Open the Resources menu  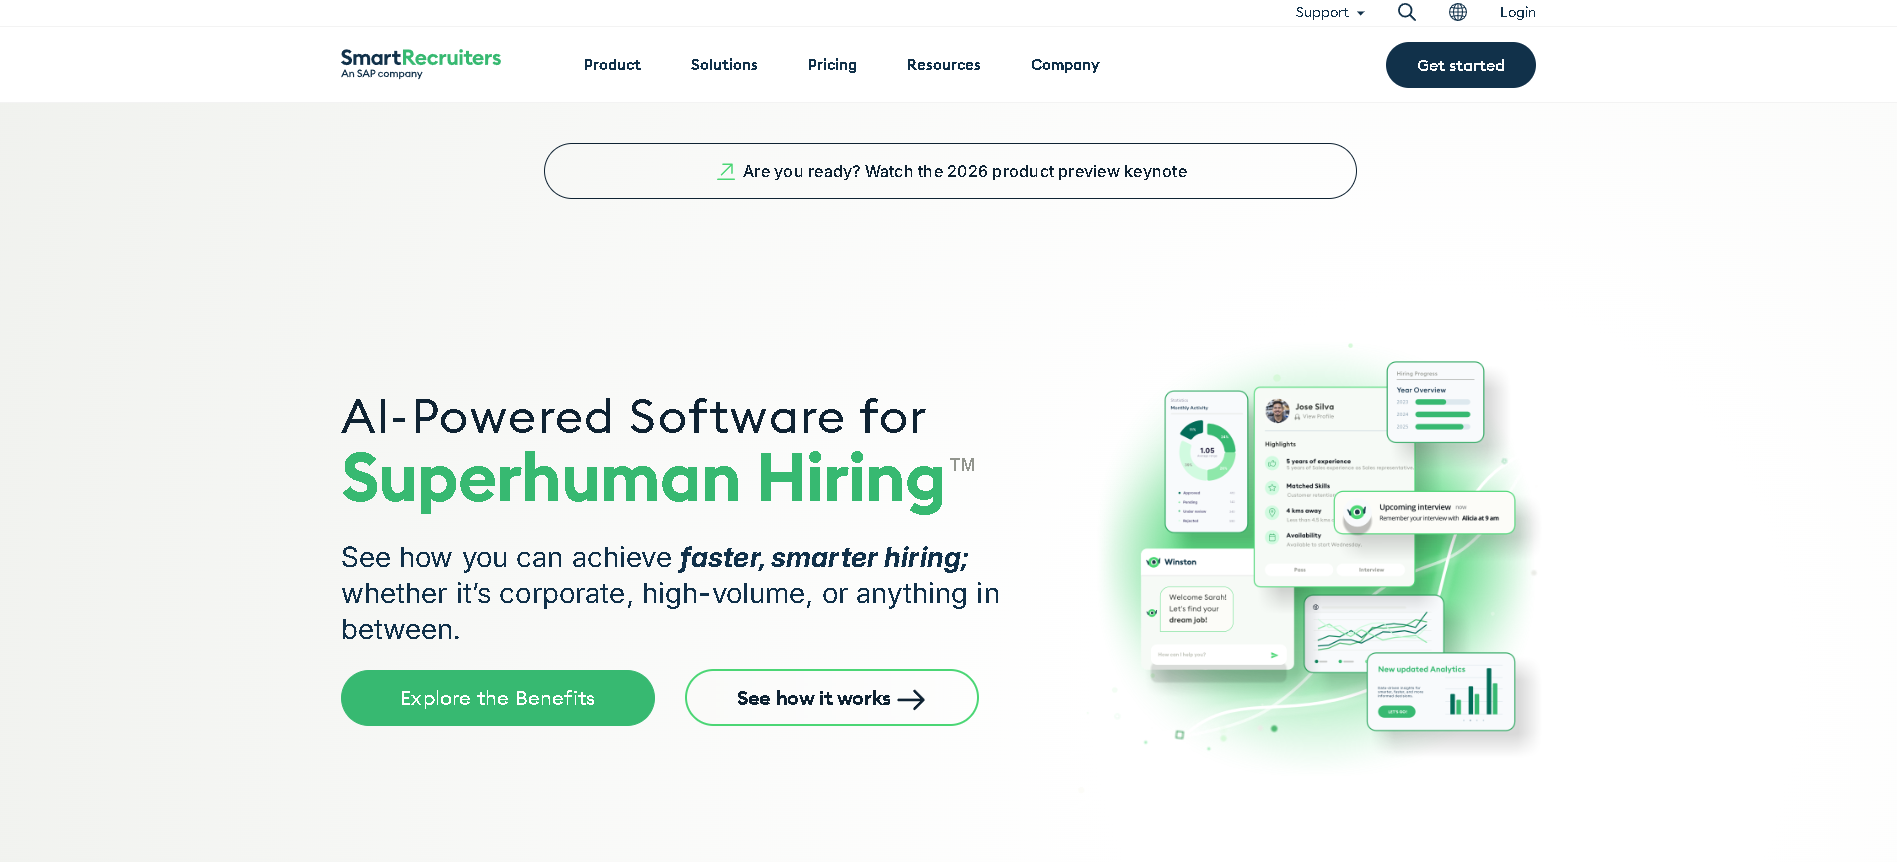point(943,65)
